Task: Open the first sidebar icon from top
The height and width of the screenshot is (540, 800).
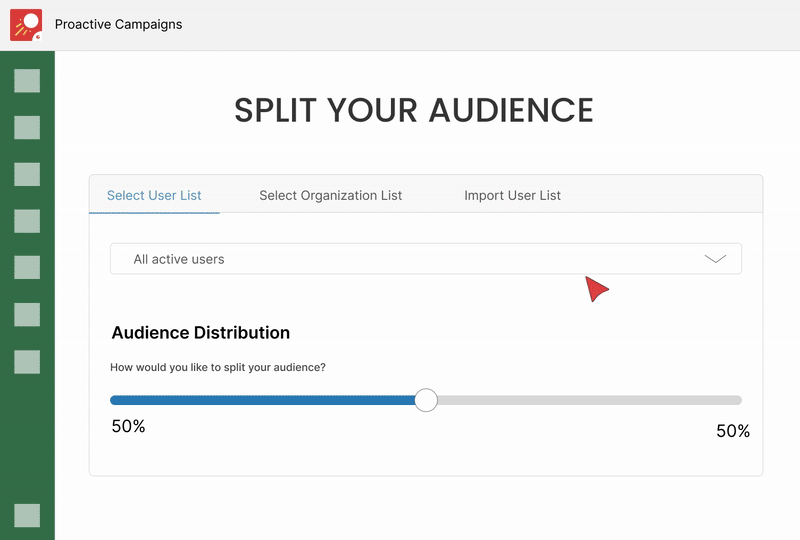Action: click(27, 81)
